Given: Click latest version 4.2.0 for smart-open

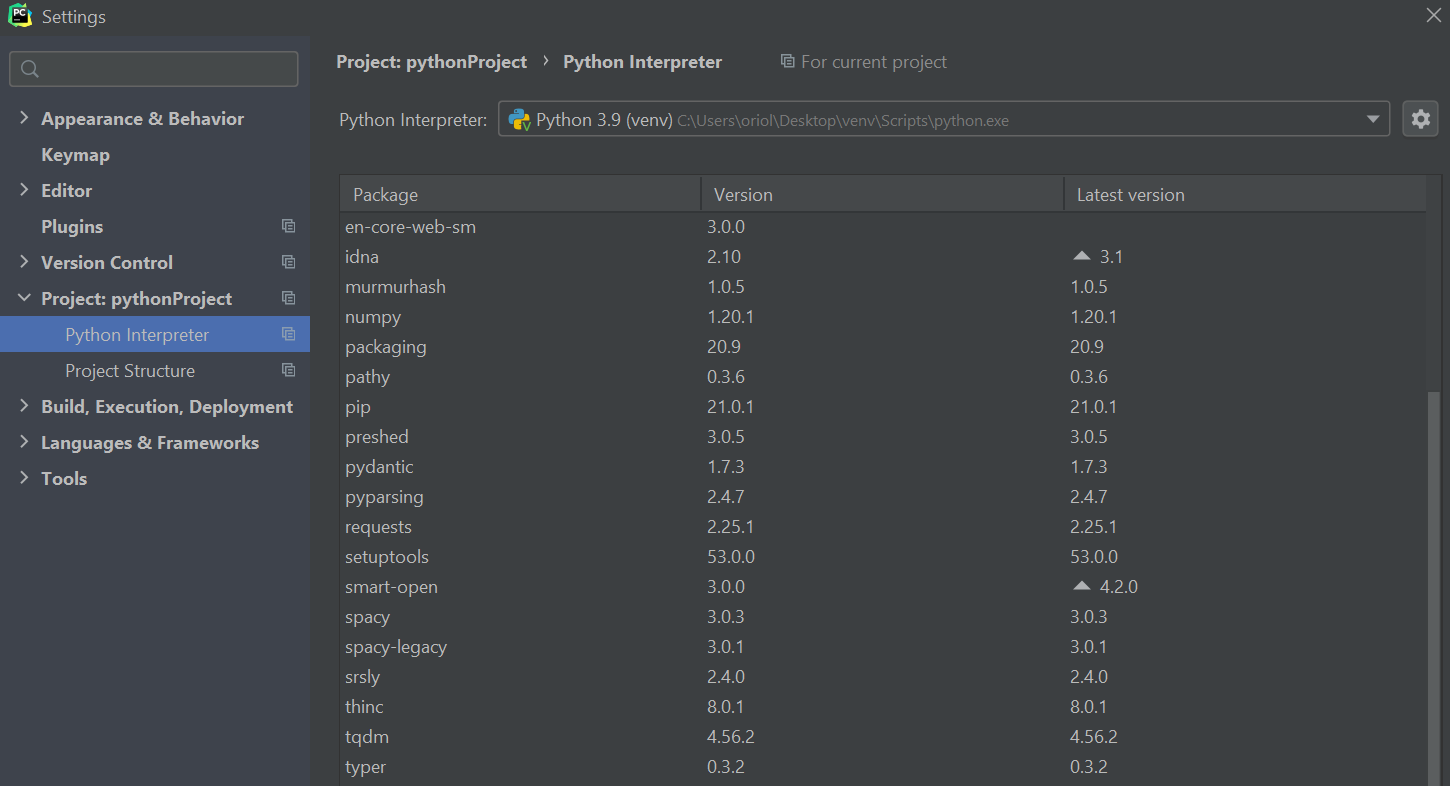Looking at the screenshot, I should pyautogui.click(x=1119, y=587).
